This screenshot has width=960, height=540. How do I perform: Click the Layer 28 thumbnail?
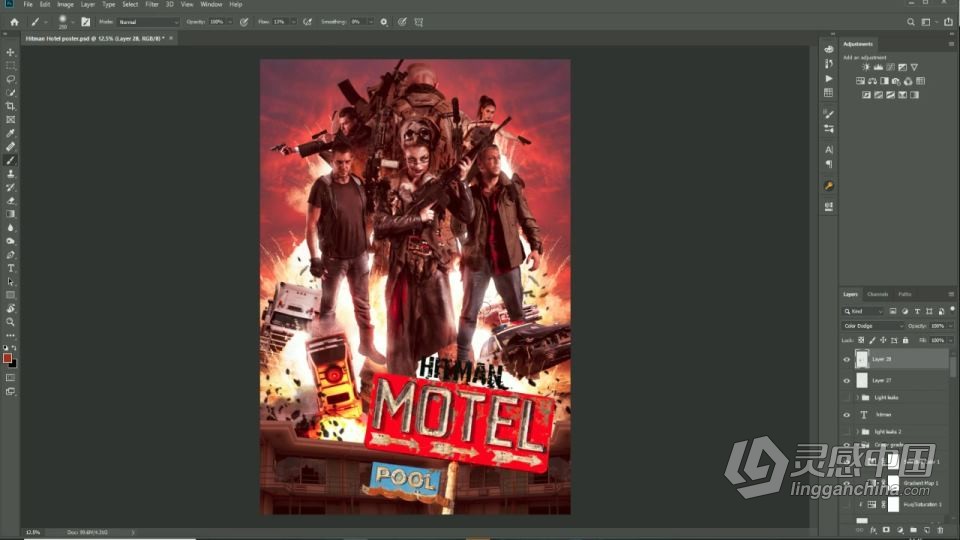(862, 359)
